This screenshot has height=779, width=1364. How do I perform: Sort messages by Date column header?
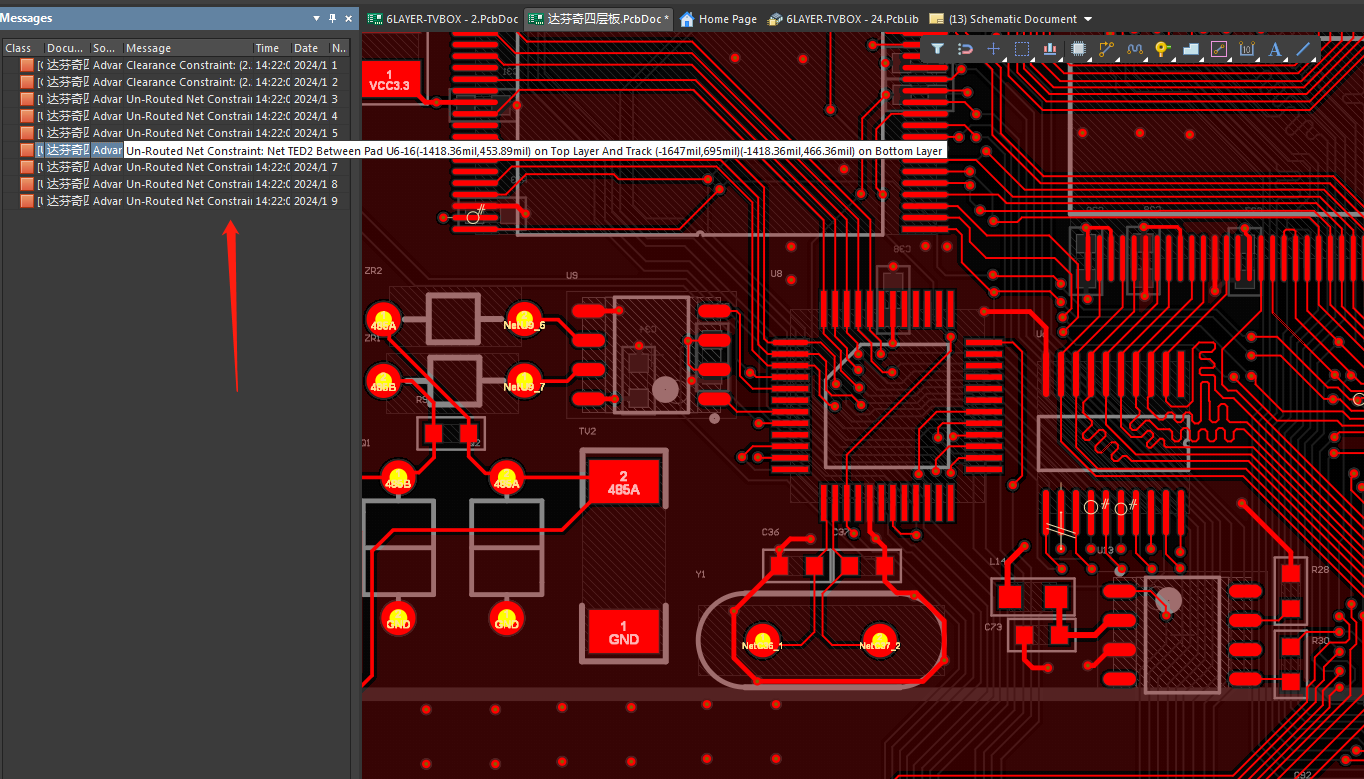click(309, 48)
